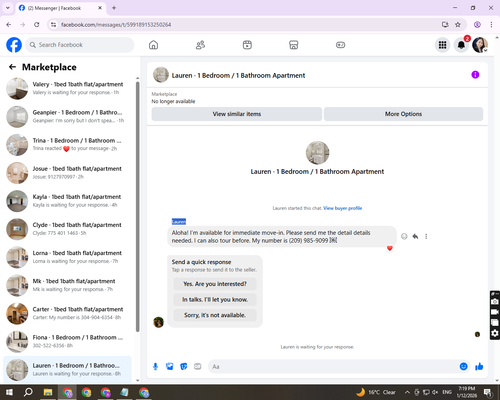Open File Explorer from the taskbar

point(48,392)
